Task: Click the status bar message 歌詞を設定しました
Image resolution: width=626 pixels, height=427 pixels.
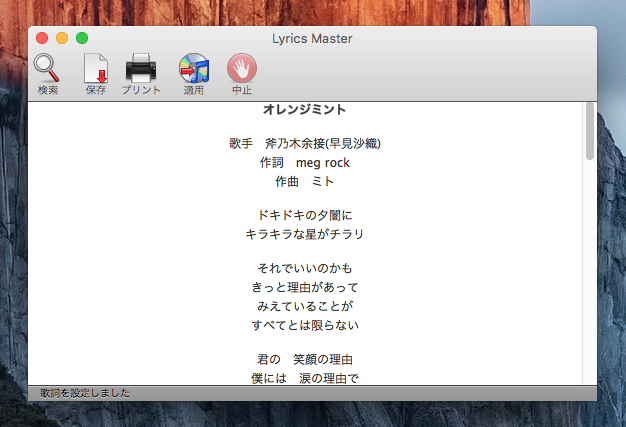Action: pyautogui.click(x=85, y=393)
